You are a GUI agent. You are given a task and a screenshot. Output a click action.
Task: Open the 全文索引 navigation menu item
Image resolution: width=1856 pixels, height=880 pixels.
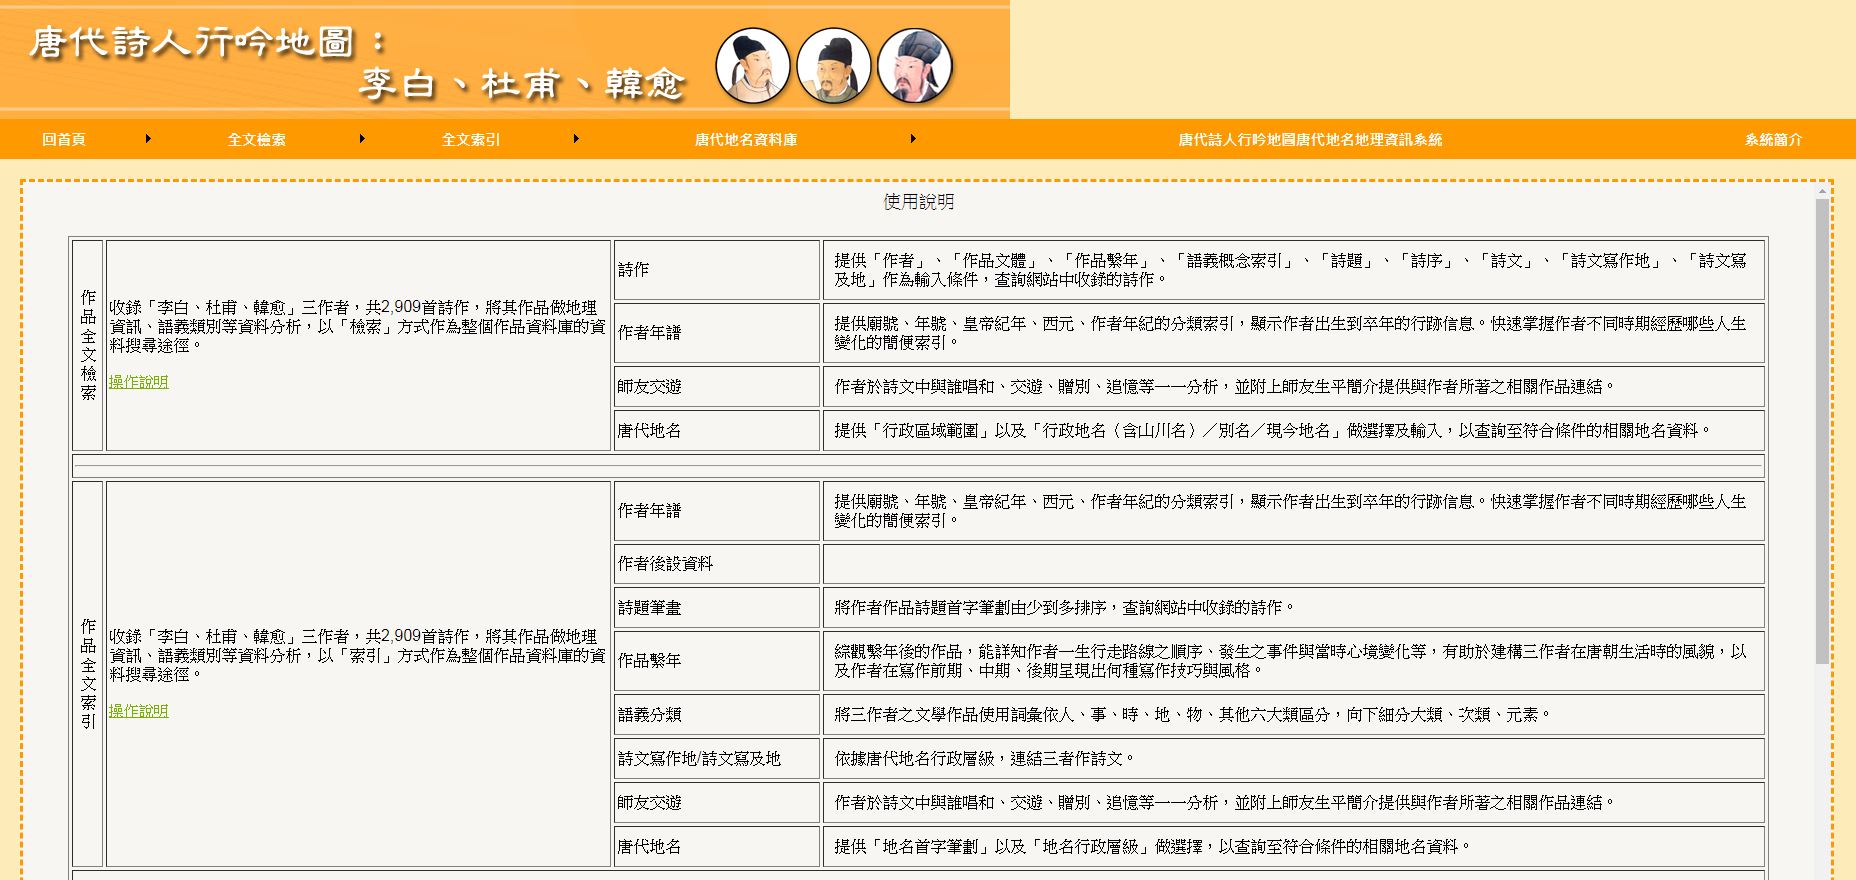pyautogui.click(x=471, y=140)
